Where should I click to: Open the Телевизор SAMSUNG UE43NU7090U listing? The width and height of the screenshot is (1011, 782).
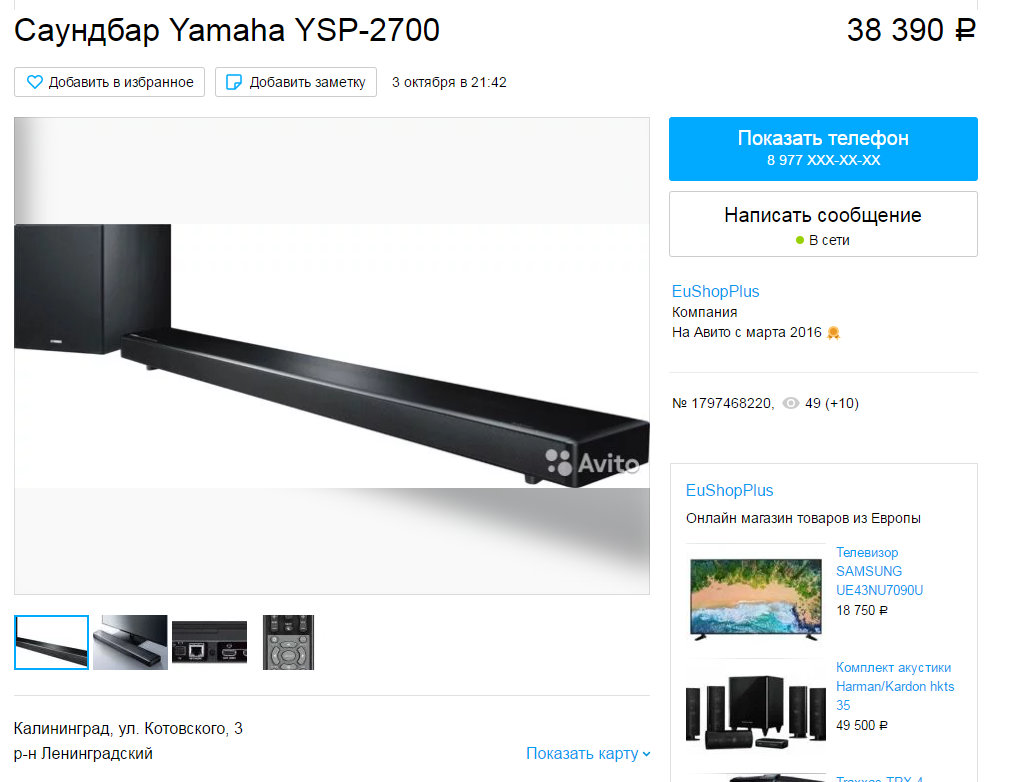pyautogui.click(x=879, y=571)
